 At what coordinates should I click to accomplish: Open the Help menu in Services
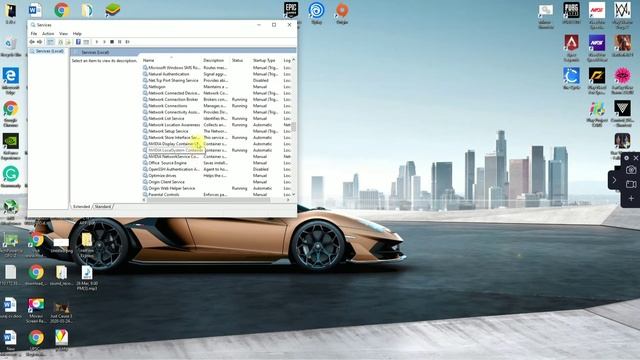[77, 33]
